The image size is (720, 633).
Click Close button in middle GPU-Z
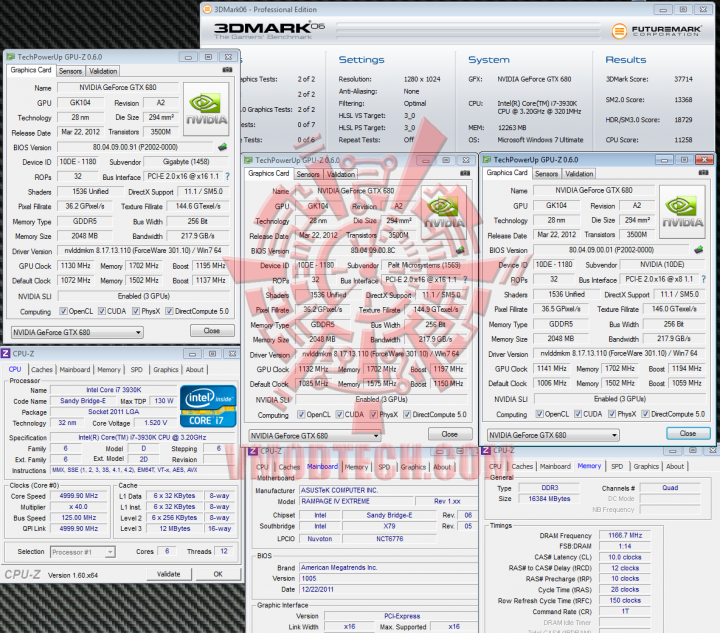coord(450,434)
